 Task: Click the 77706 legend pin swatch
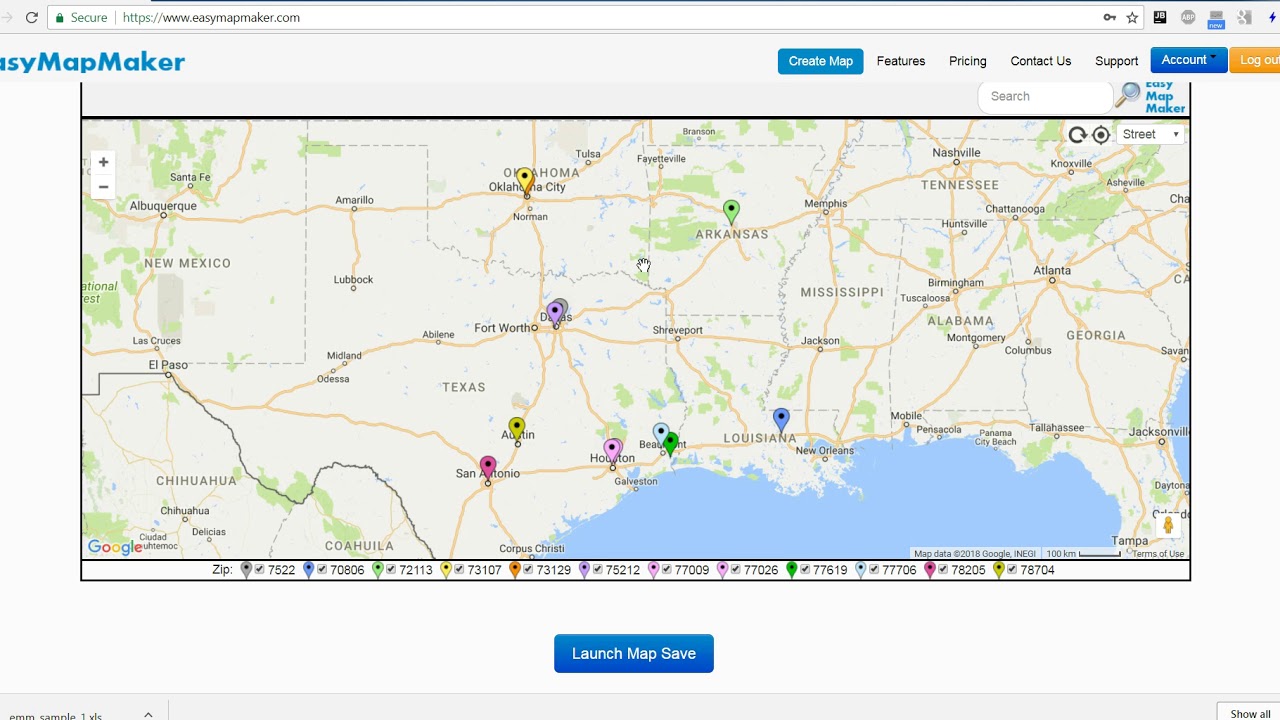[860, 570]
